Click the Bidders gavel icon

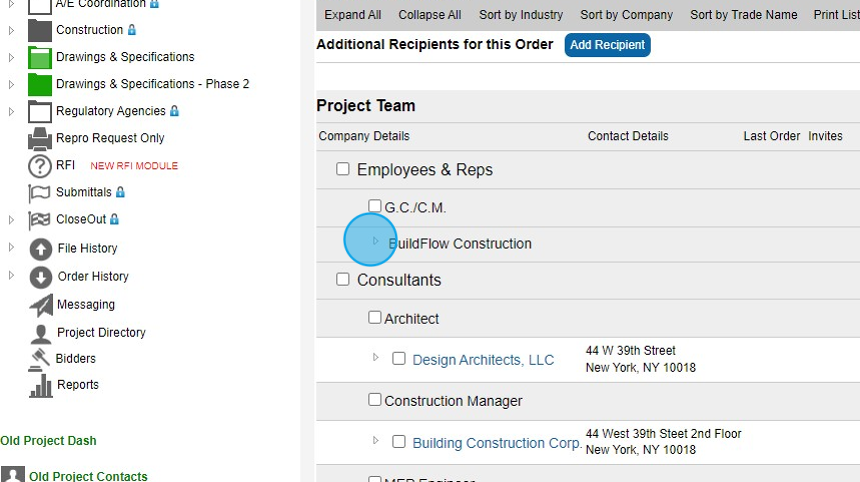[40, 358]
